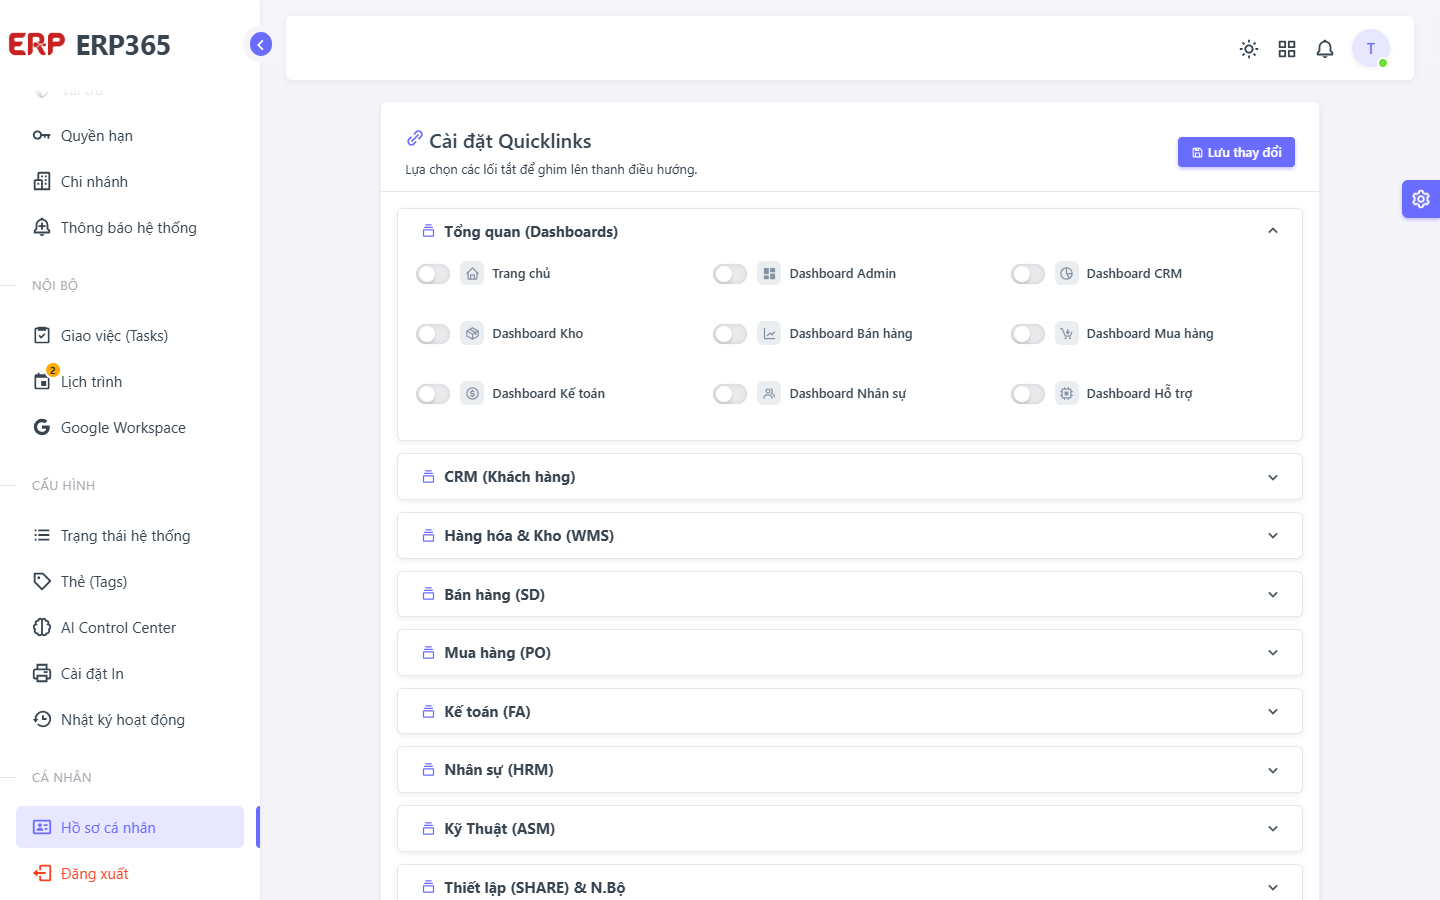Toggle light/dark theme sun icon
This screenshot has height=900, width=1440.
1248,49
